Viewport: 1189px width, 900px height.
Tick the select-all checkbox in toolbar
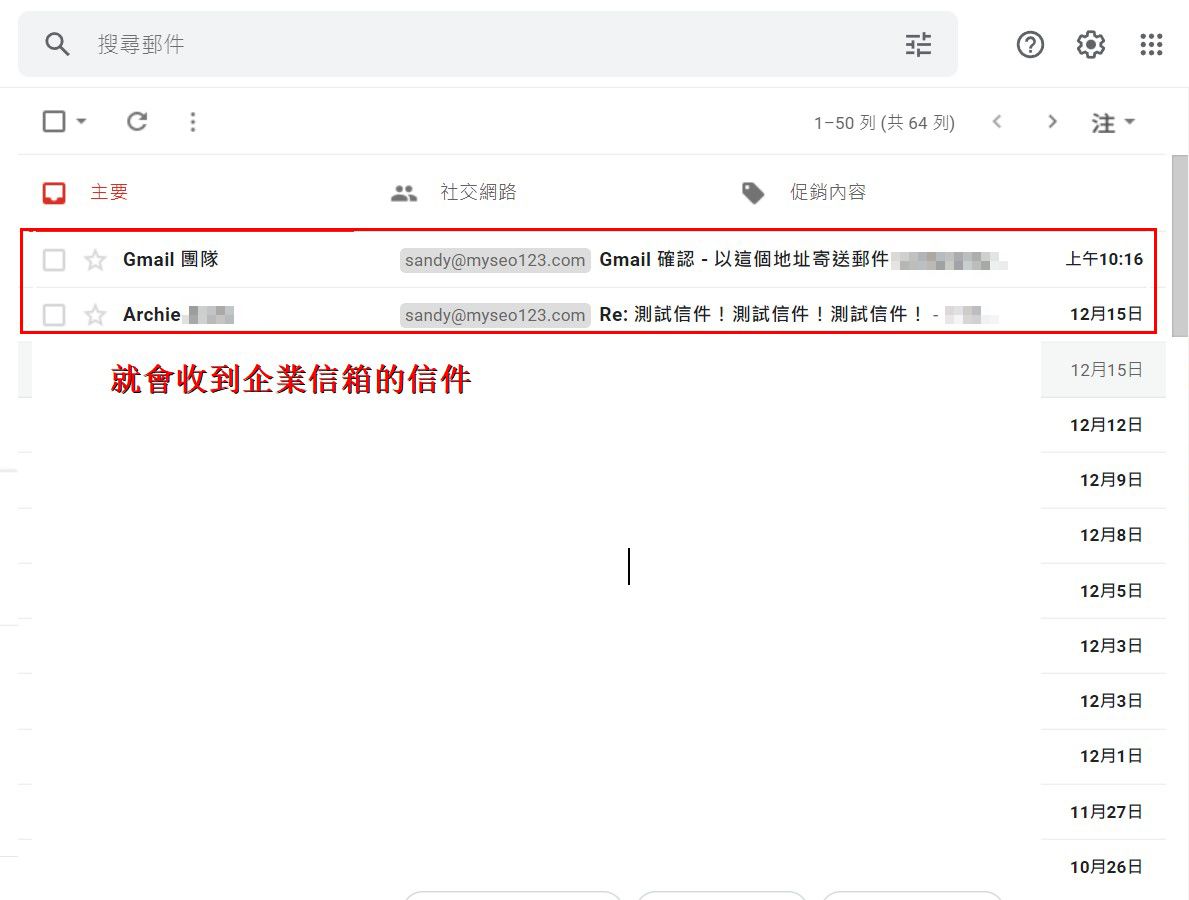tap(54, 122)
